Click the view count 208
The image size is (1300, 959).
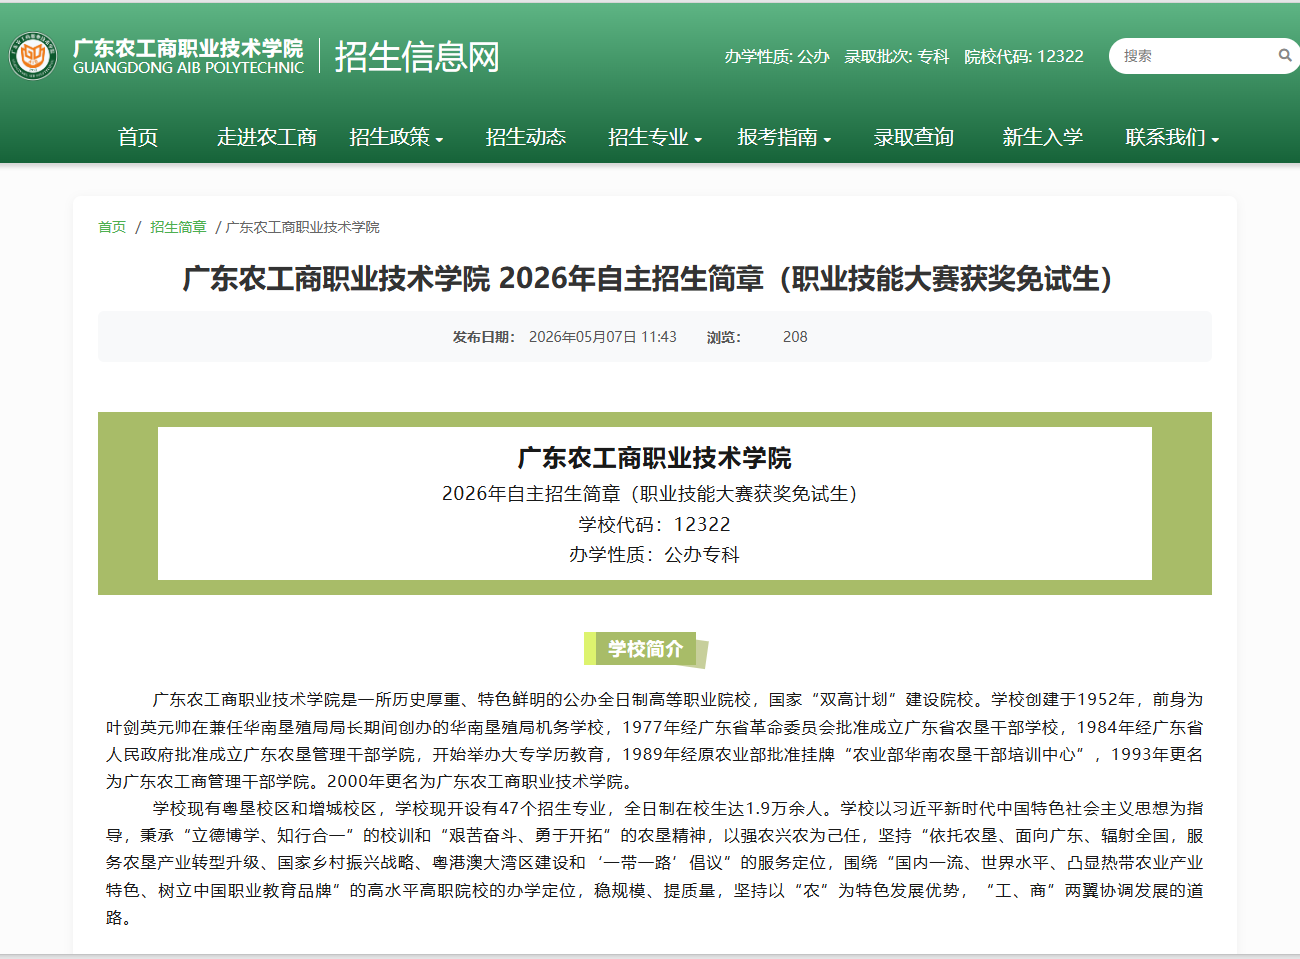tap(795, 337)
